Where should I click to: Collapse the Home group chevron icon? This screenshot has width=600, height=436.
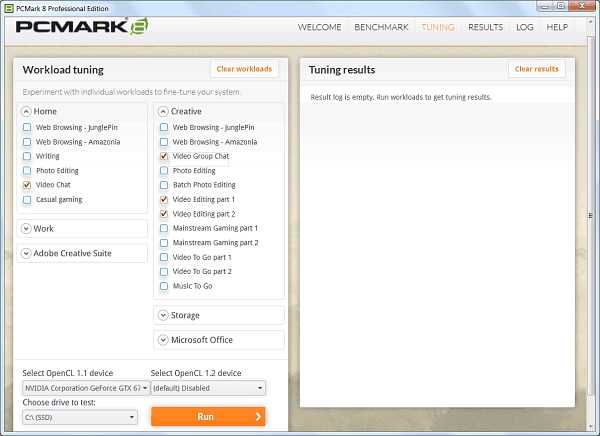[26, 111]
